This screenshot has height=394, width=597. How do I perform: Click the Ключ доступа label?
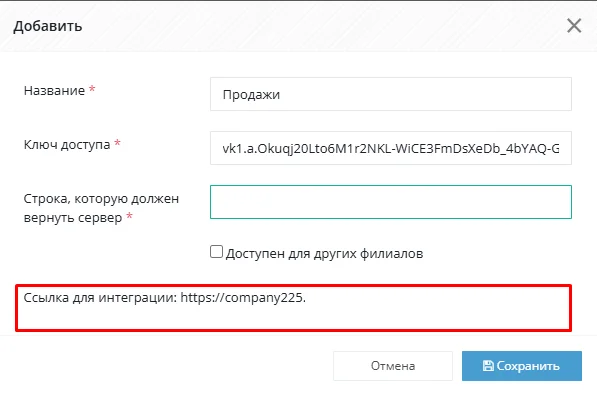(x=67, y=145)
